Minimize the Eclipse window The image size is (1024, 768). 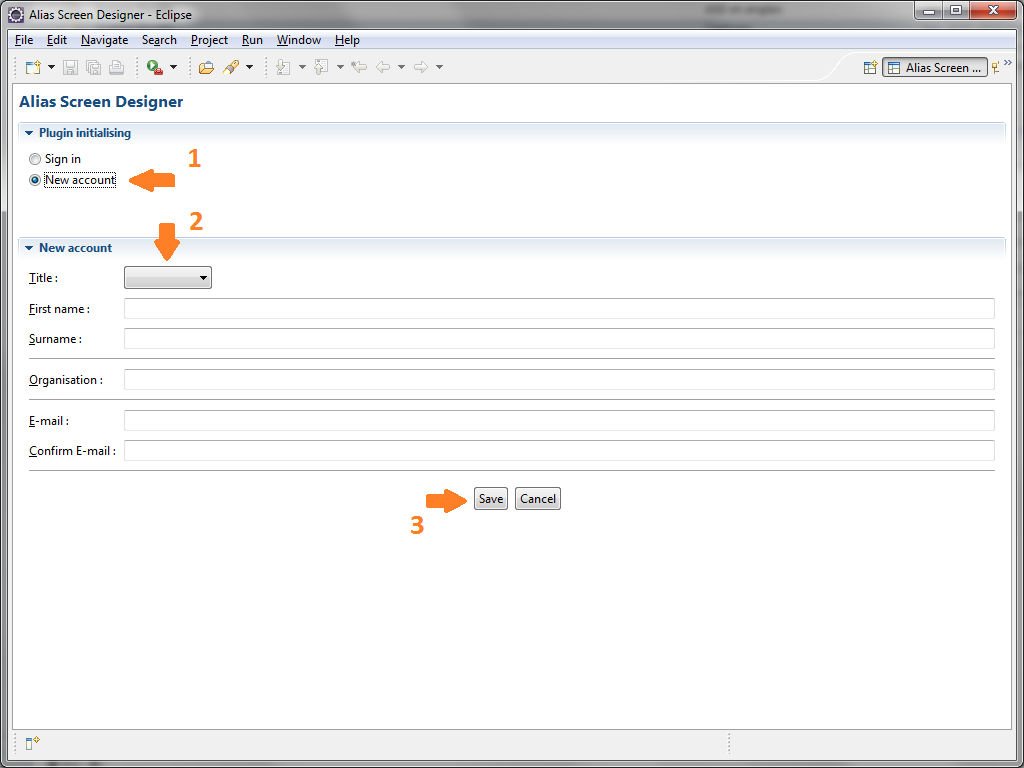pyautogui.click(x=929, y=11)
